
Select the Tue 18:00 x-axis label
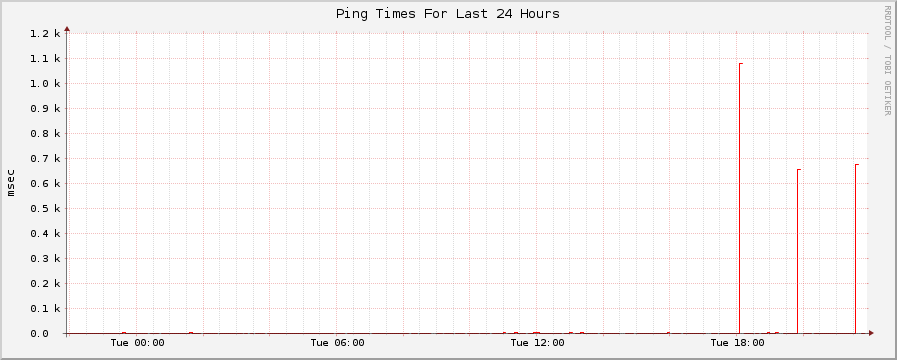click(737, 343)
